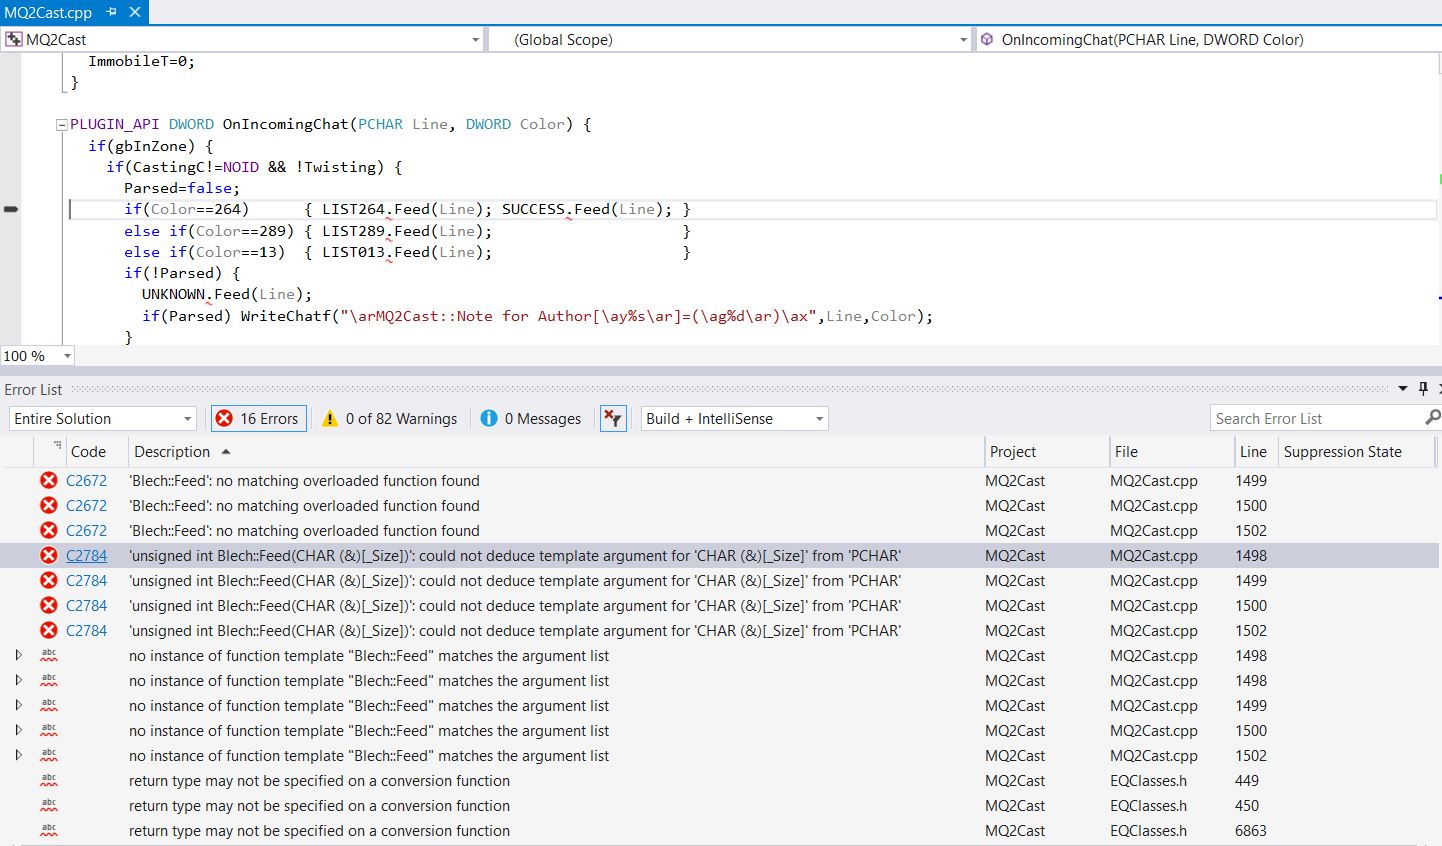Click IntelliSense abc icon for EQClasses.h line 6863

pyautogui.click(x=49, y=831)
